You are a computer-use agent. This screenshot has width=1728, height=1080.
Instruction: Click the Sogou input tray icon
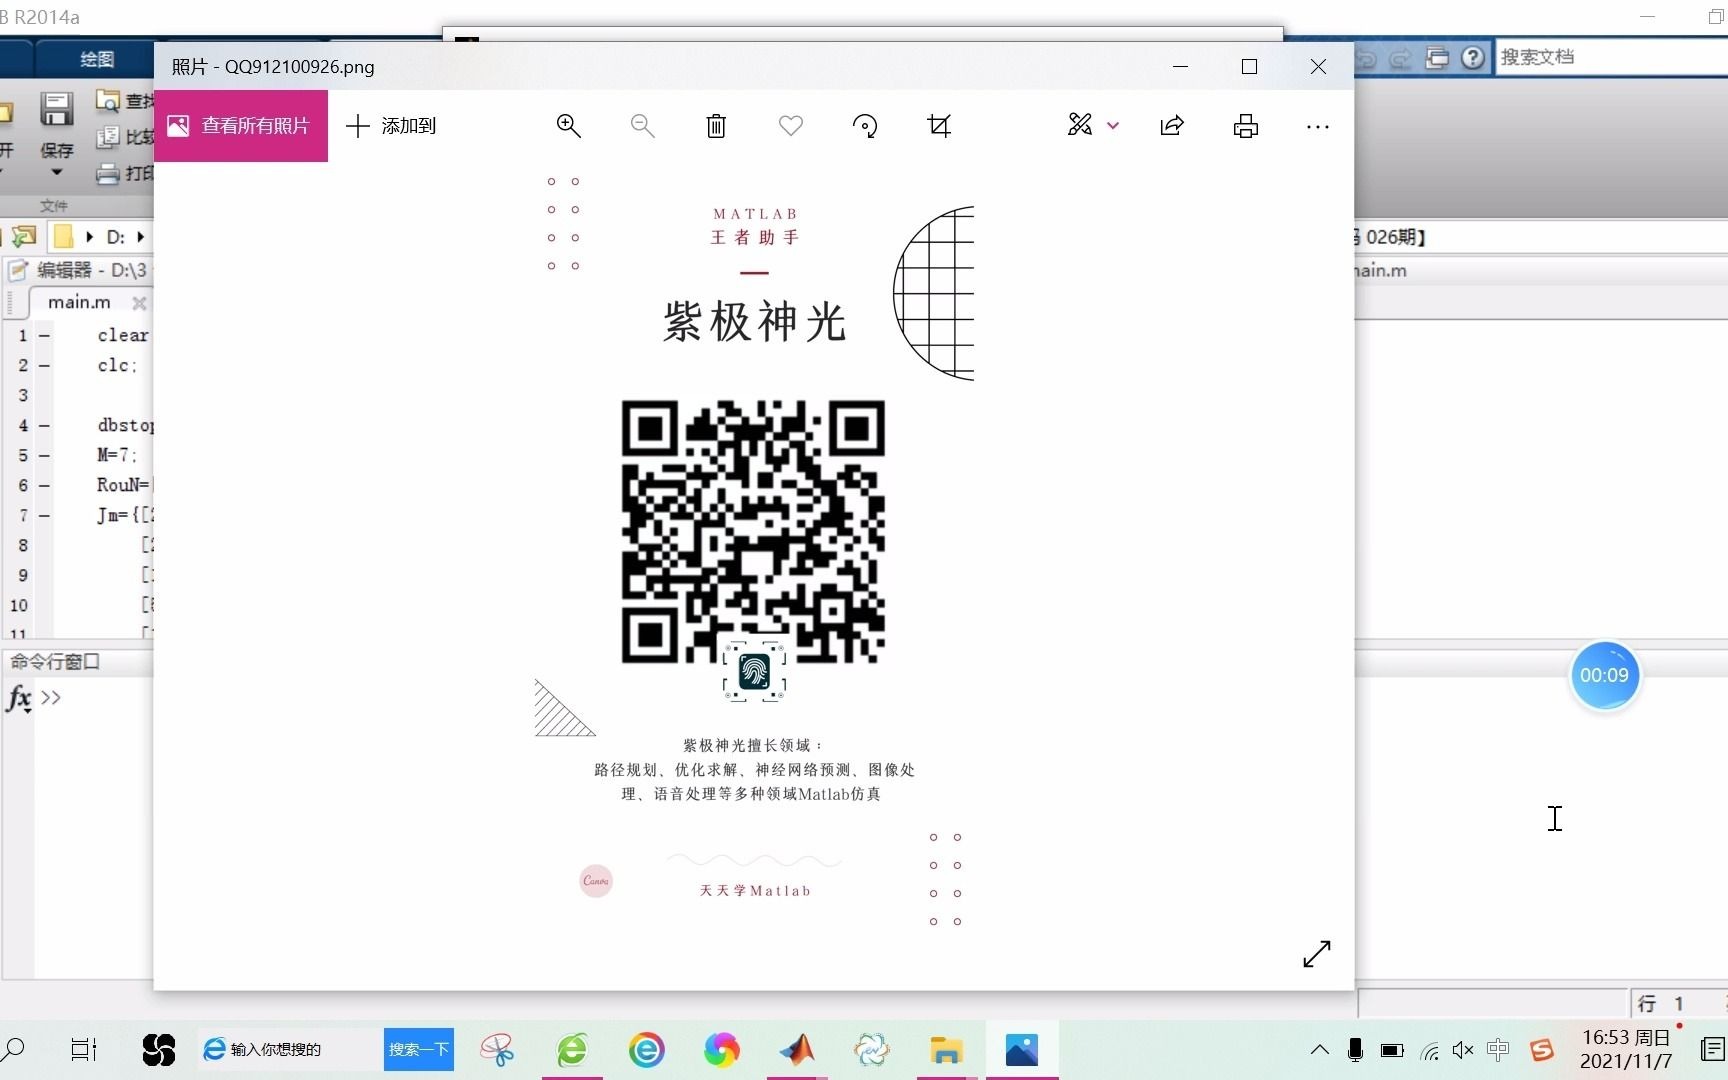pyautogui.click(x=1542, y=1050)
